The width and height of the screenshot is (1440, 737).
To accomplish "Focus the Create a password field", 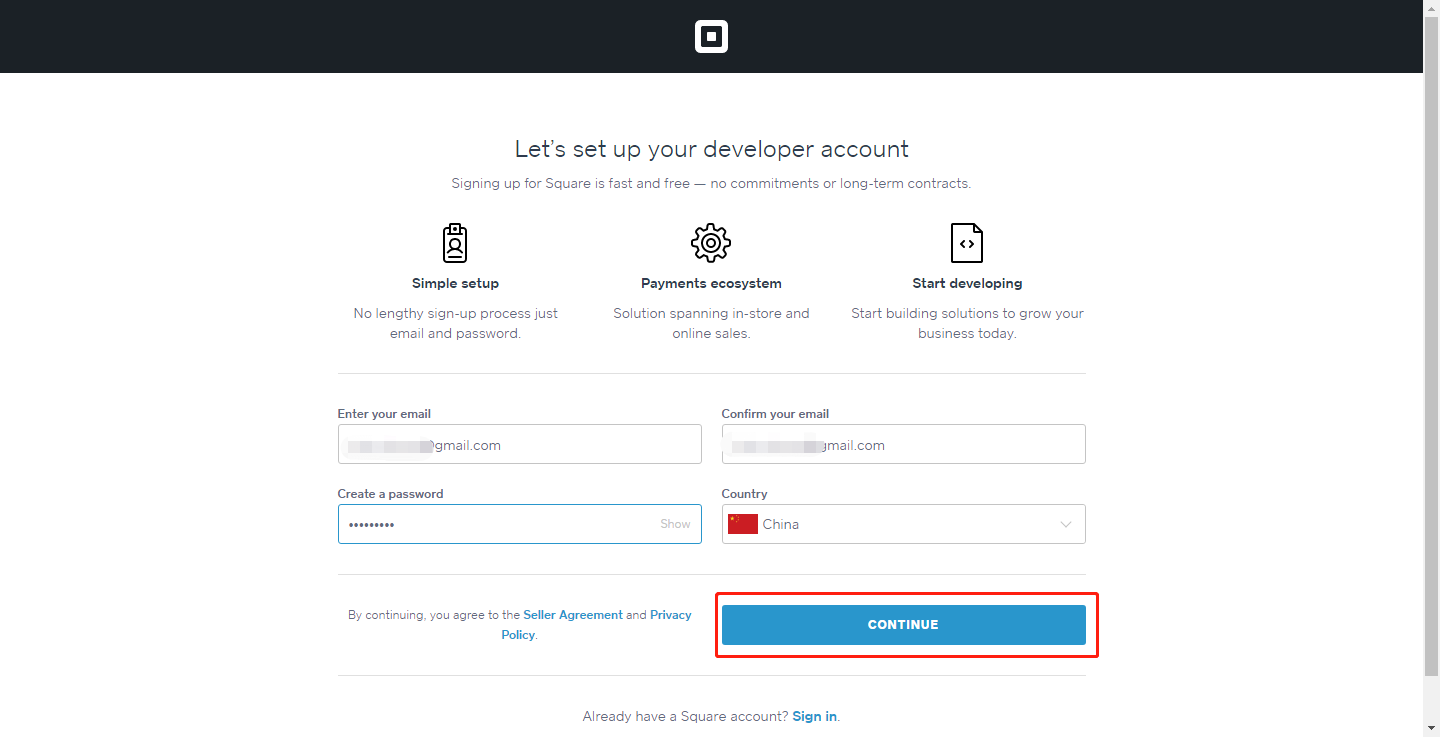I will coord(519,524).
